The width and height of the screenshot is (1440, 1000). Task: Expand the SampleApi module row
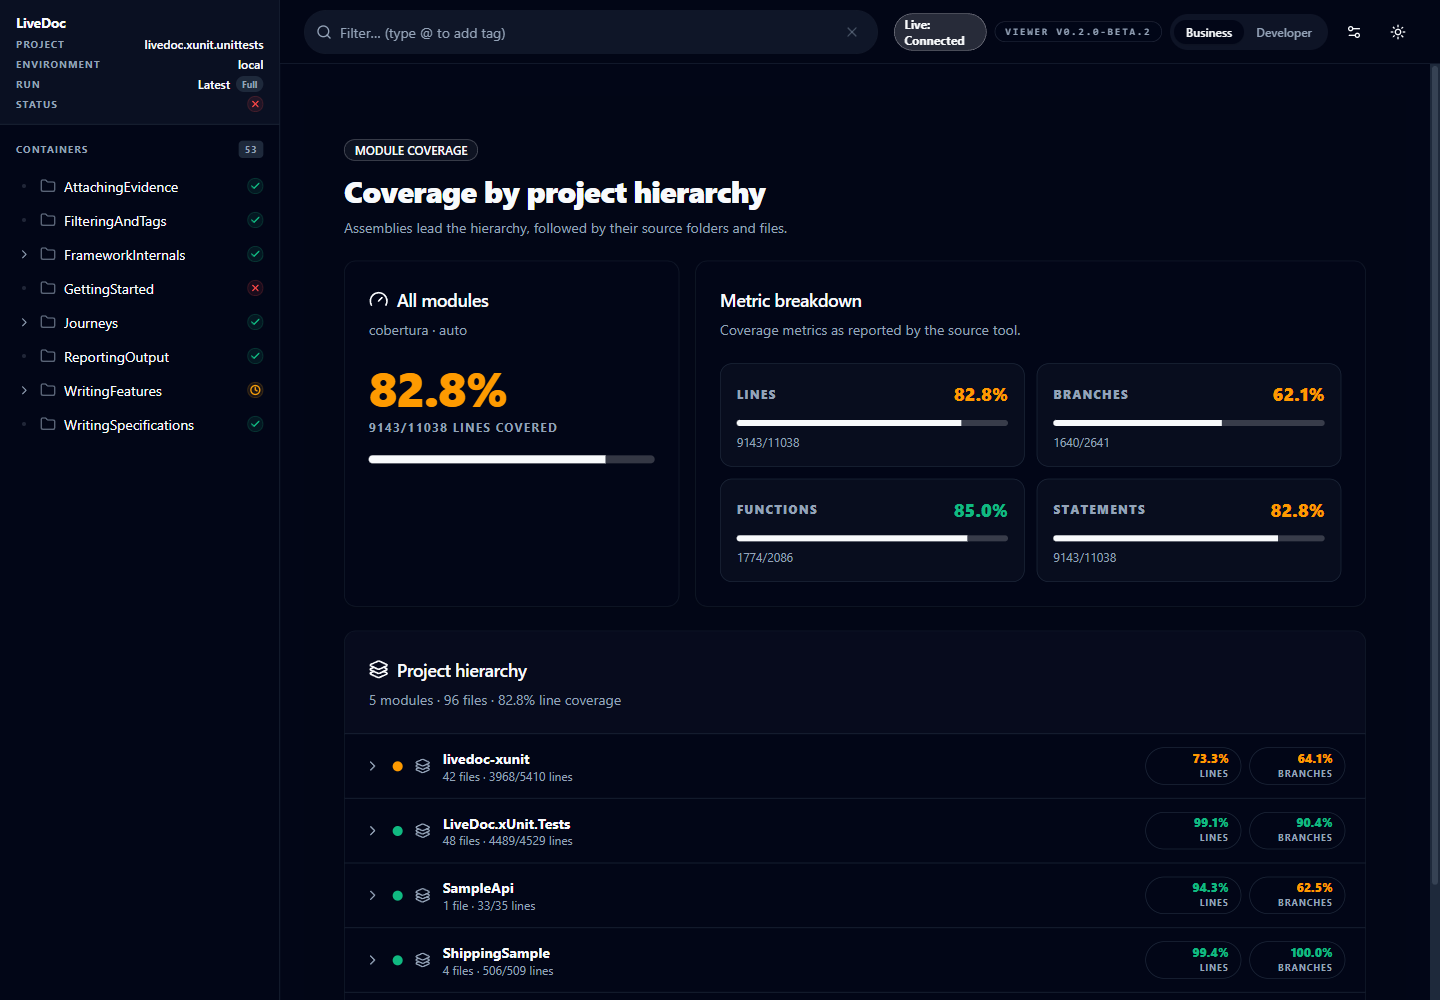coord(372,895)
